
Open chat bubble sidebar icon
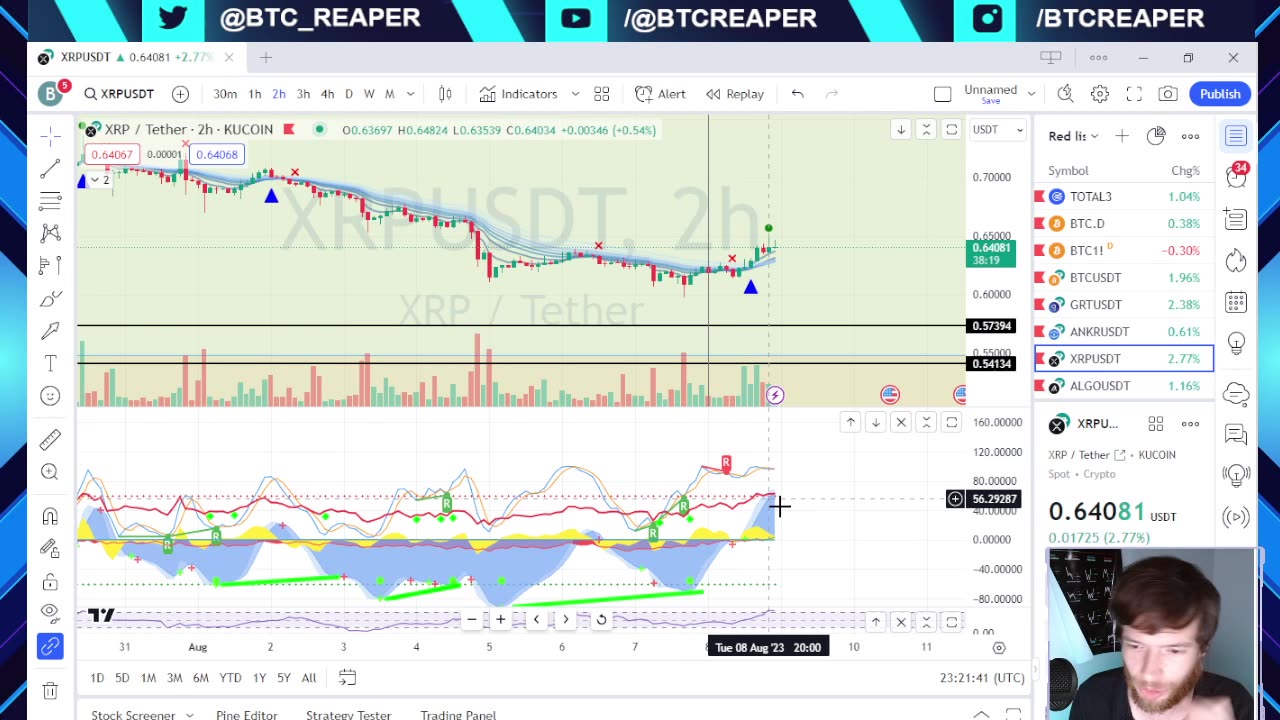pyautogui.click(x=1236, y=434)
